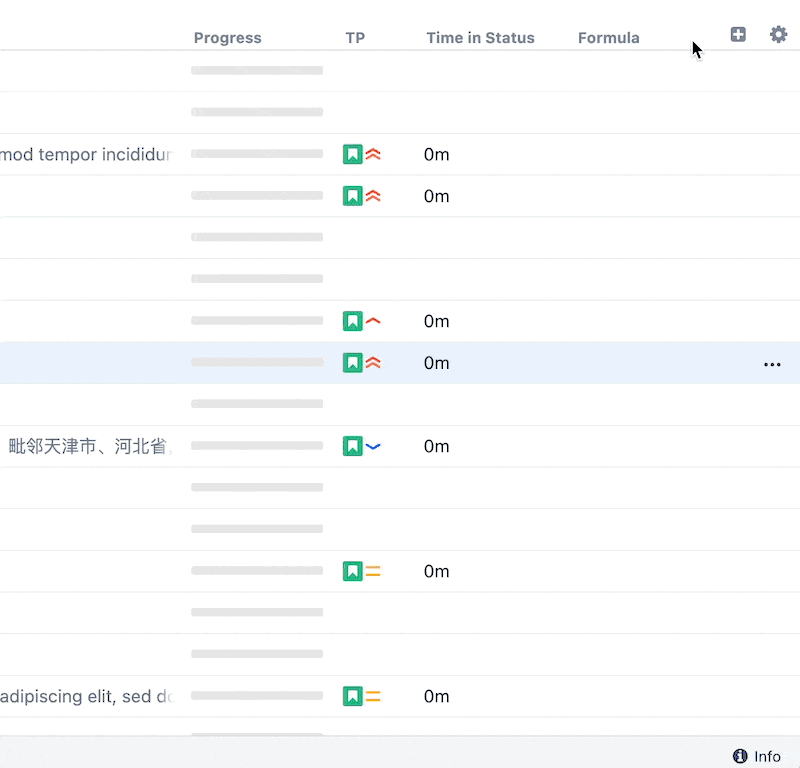
Task: Click the Formula column header
Action: [608, 37]
